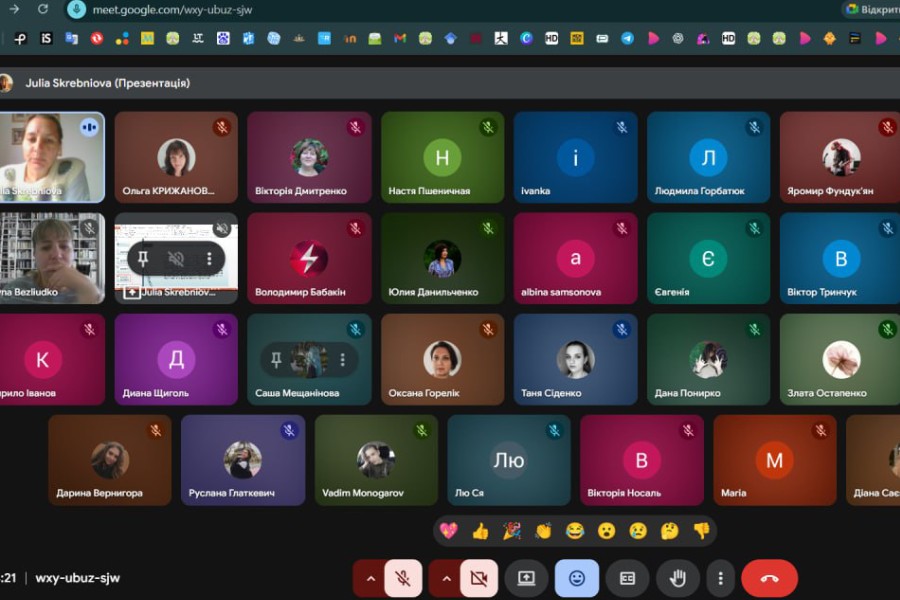Select Оксана Горелік's participant tile
900x600 pixels.
pos(442,360)
